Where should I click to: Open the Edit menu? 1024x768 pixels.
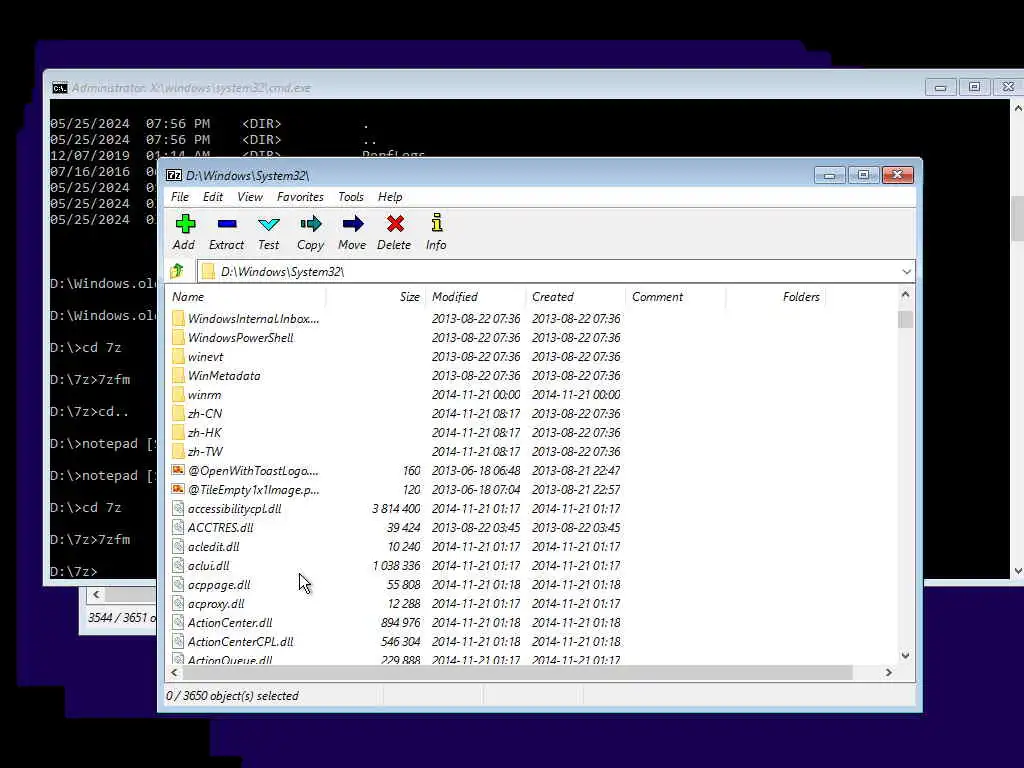point(213,197)
